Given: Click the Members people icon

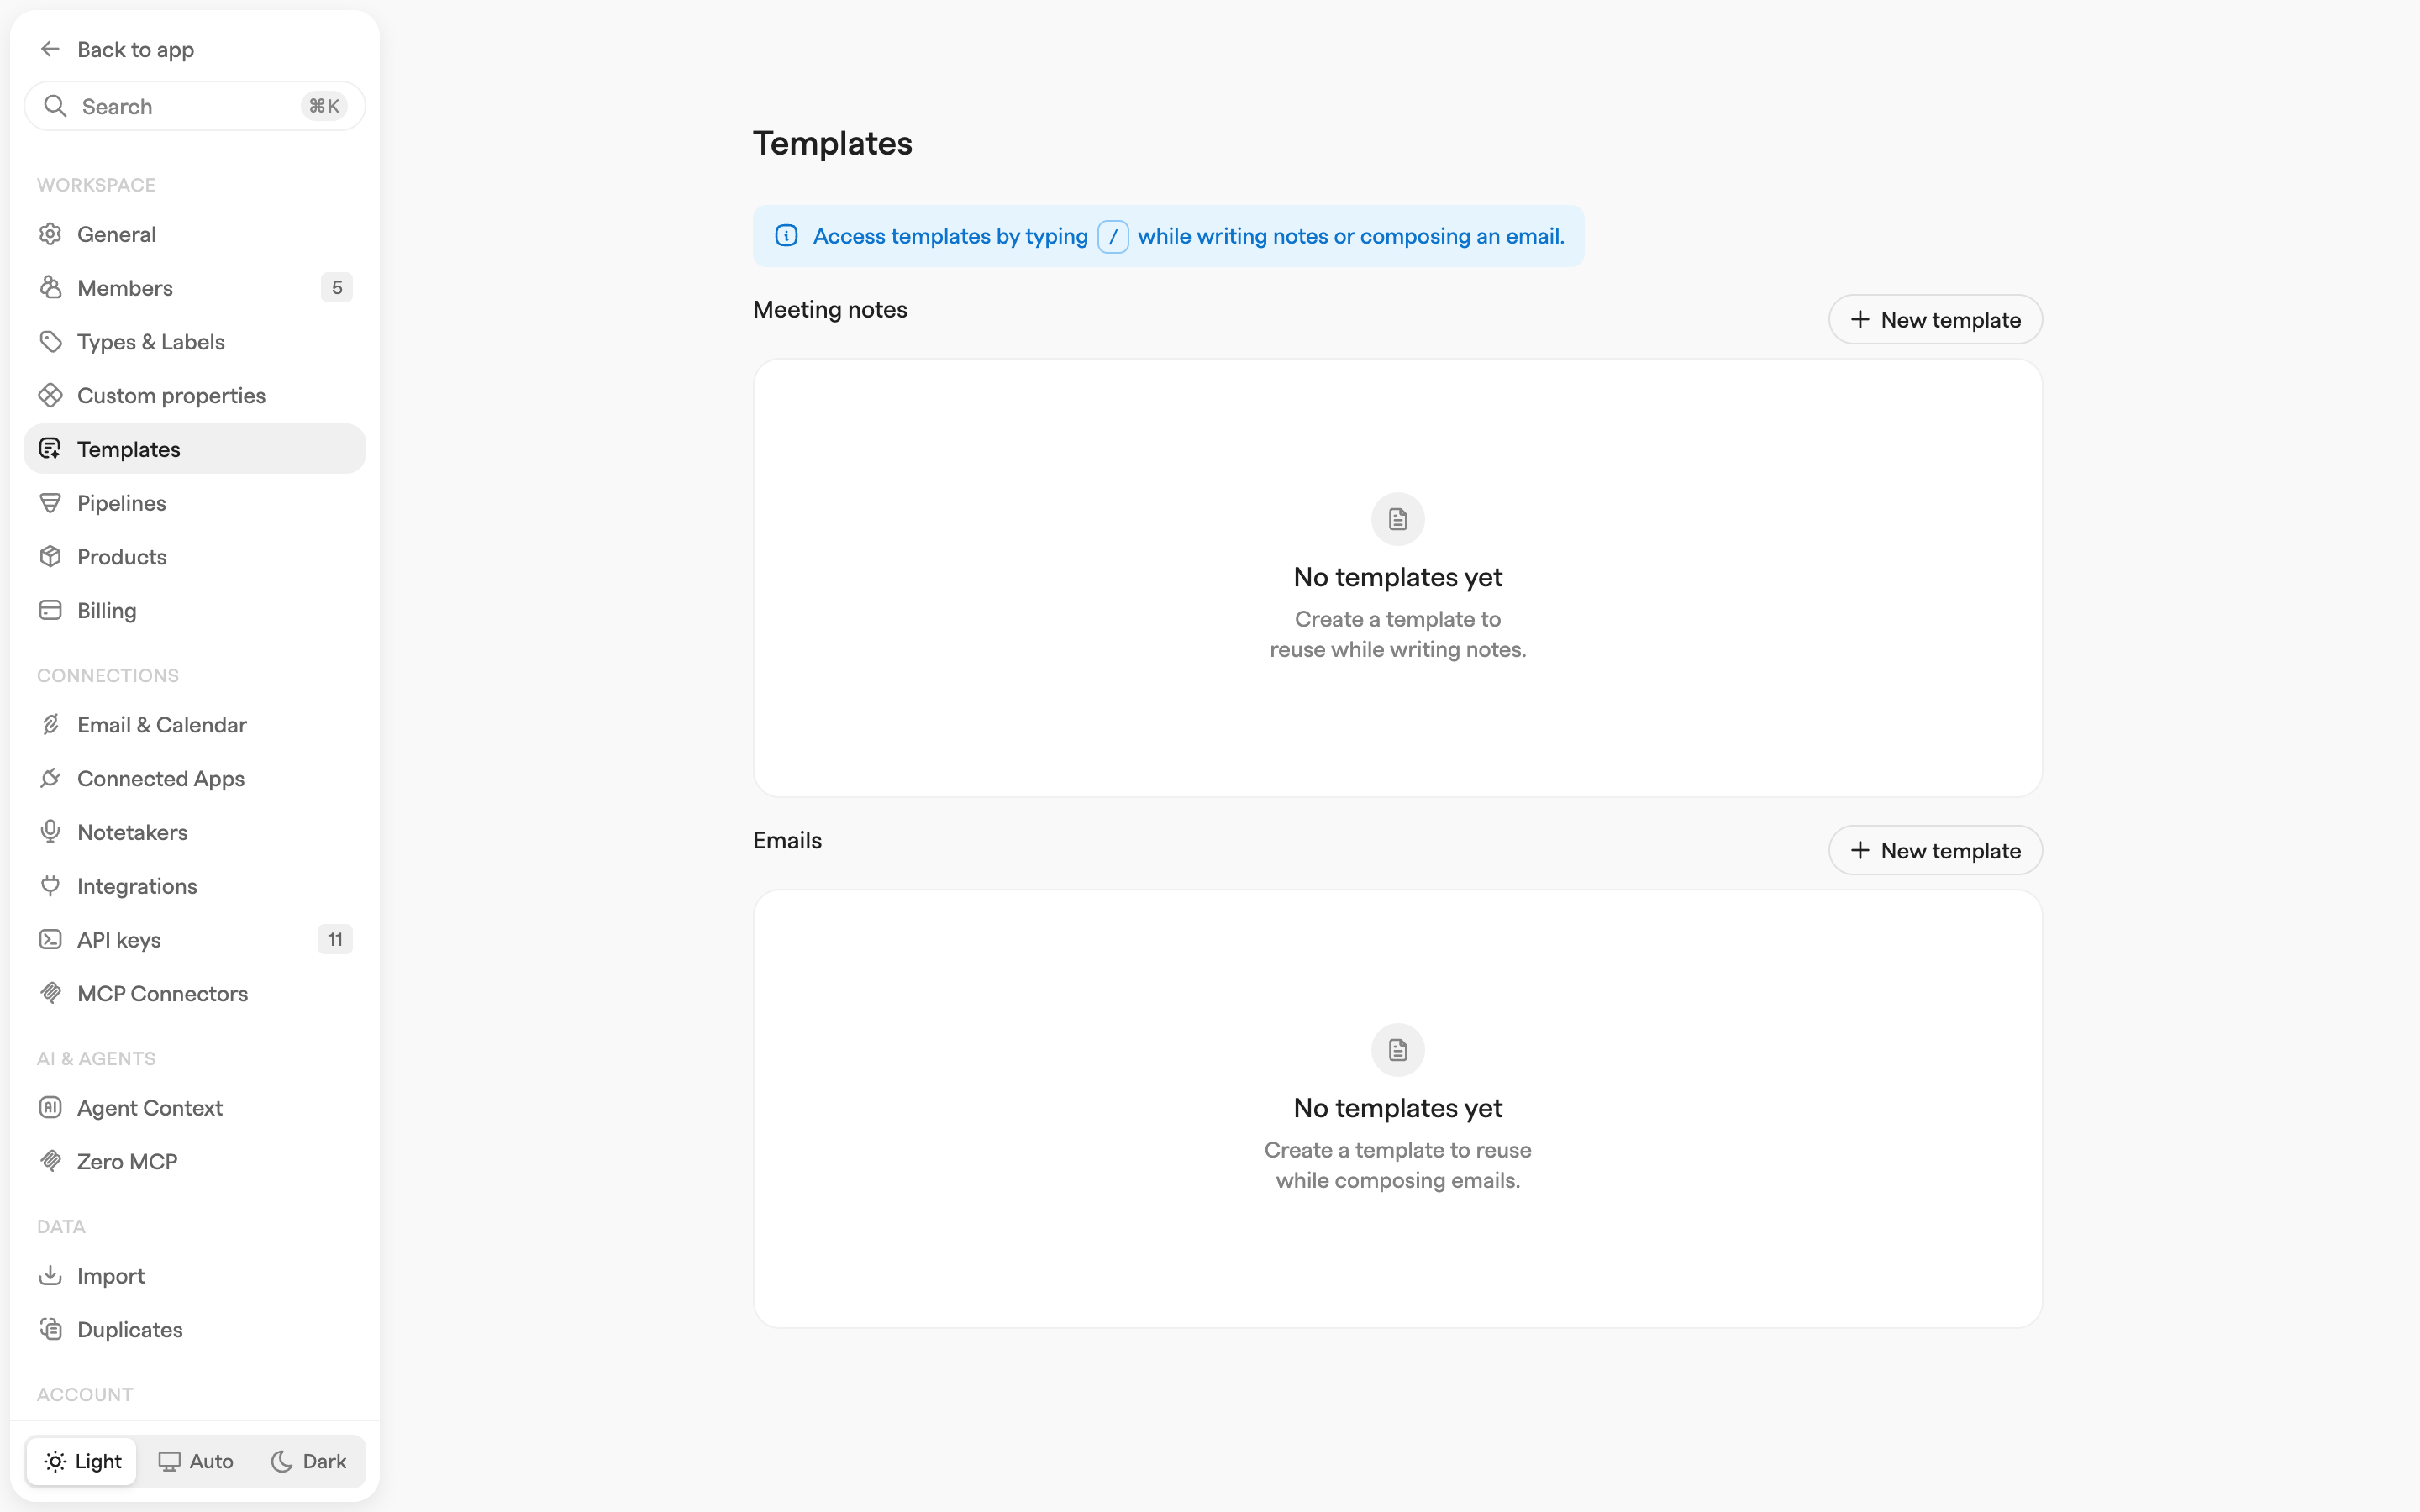Looking at the screenshot, I should click(50, 288).
